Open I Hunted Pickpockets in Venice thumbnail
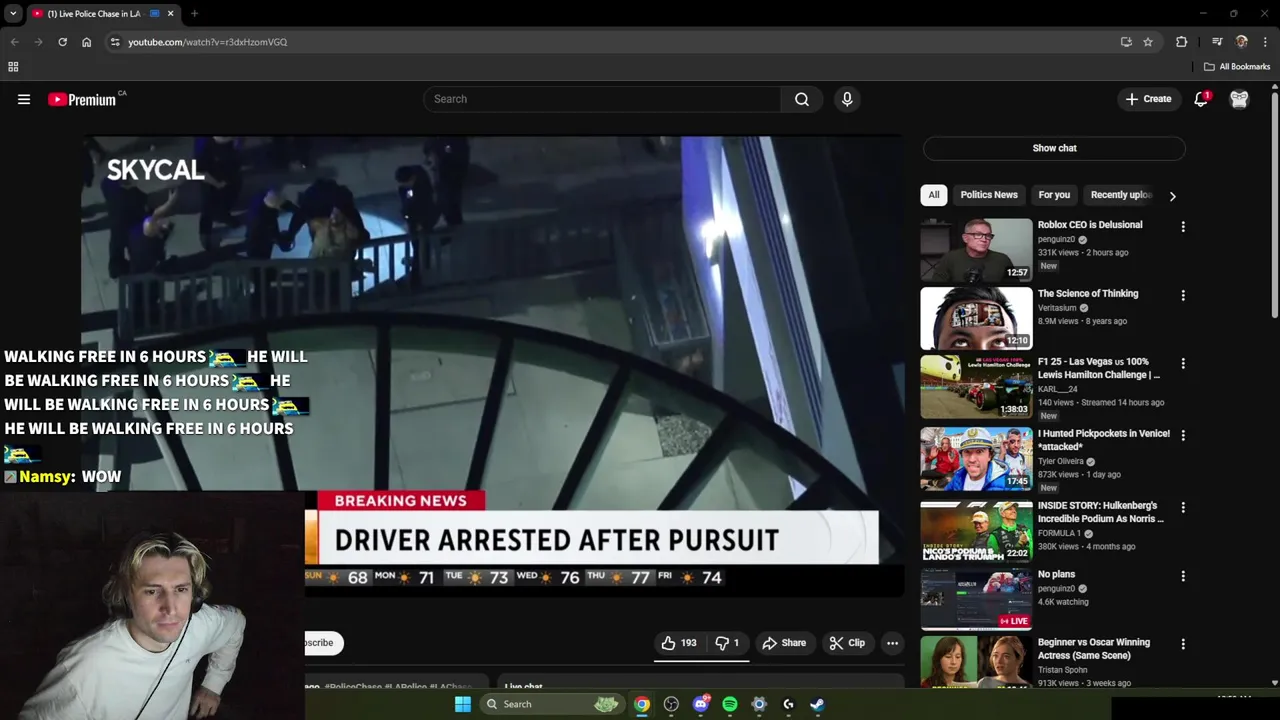This screenshot has height=720, width=1280. [x=976, y=459]
